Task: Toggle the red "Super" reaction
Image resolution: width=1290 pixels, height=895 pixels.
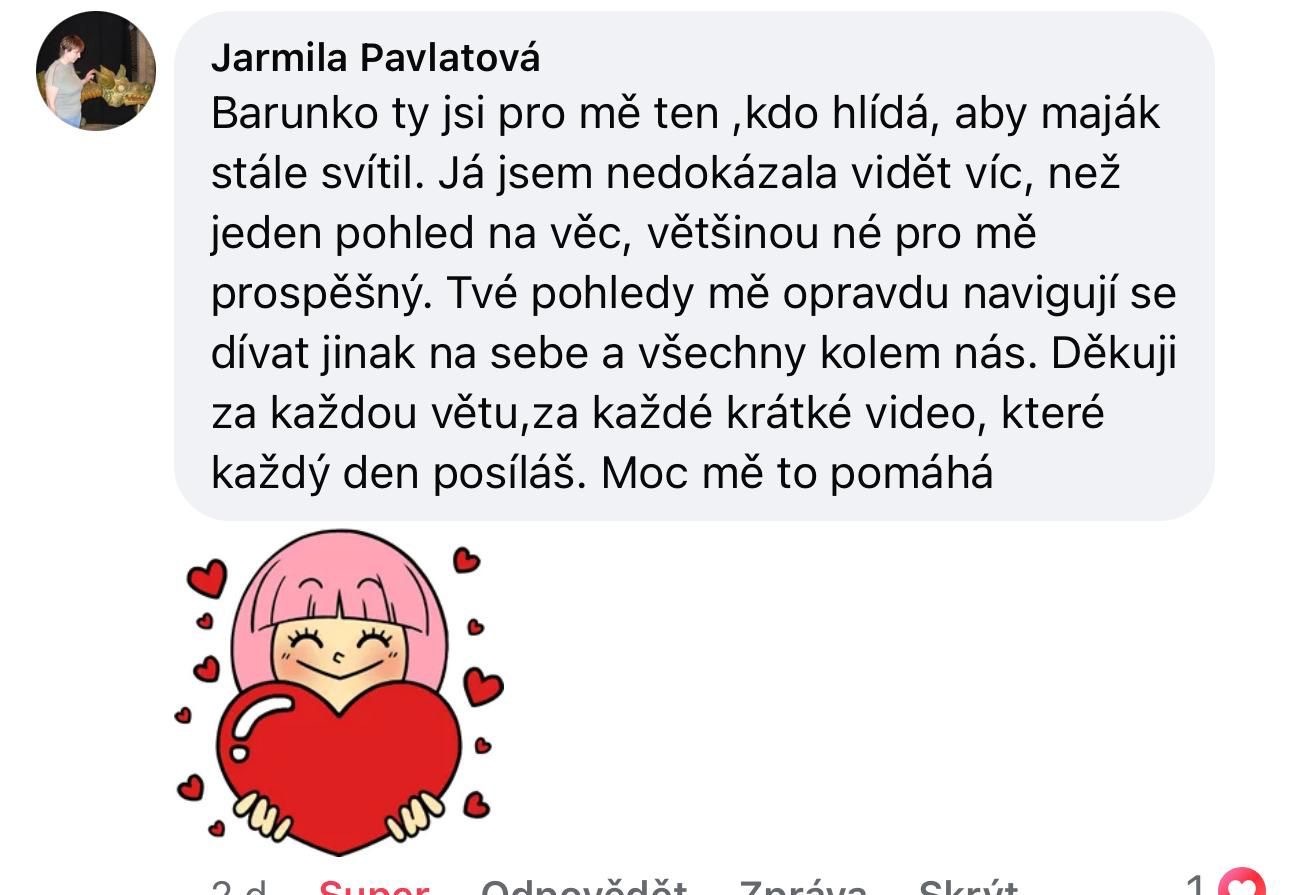Action: [x=374, y=887]
